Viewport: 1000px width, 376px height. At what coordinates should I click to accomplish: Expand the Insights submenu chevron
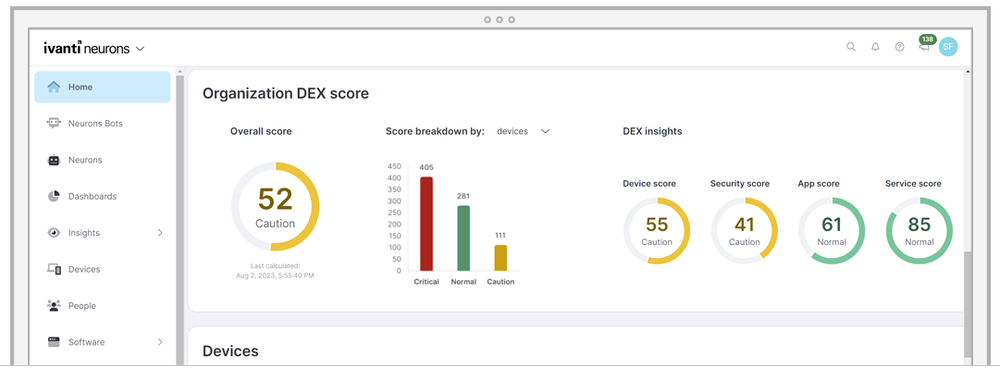(x=160, y=233)
